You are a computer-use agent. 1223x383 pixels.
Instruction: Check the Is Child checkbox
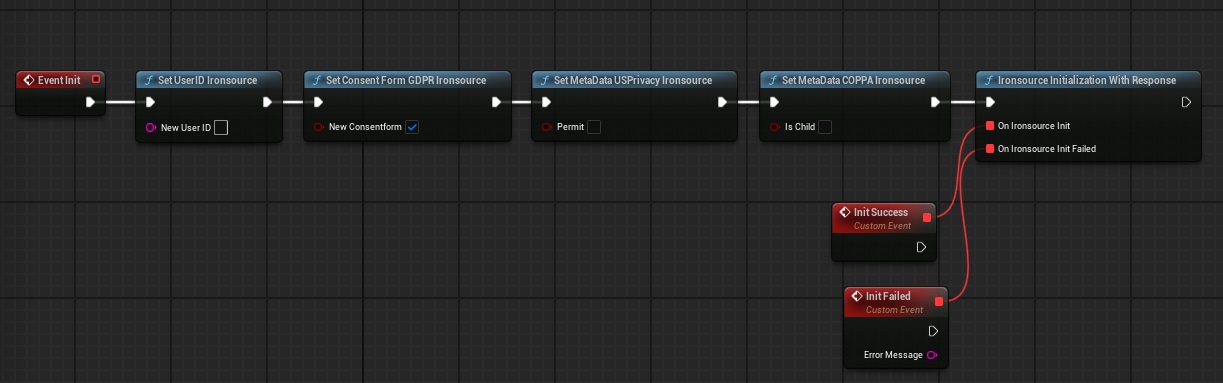coord(825,127)
